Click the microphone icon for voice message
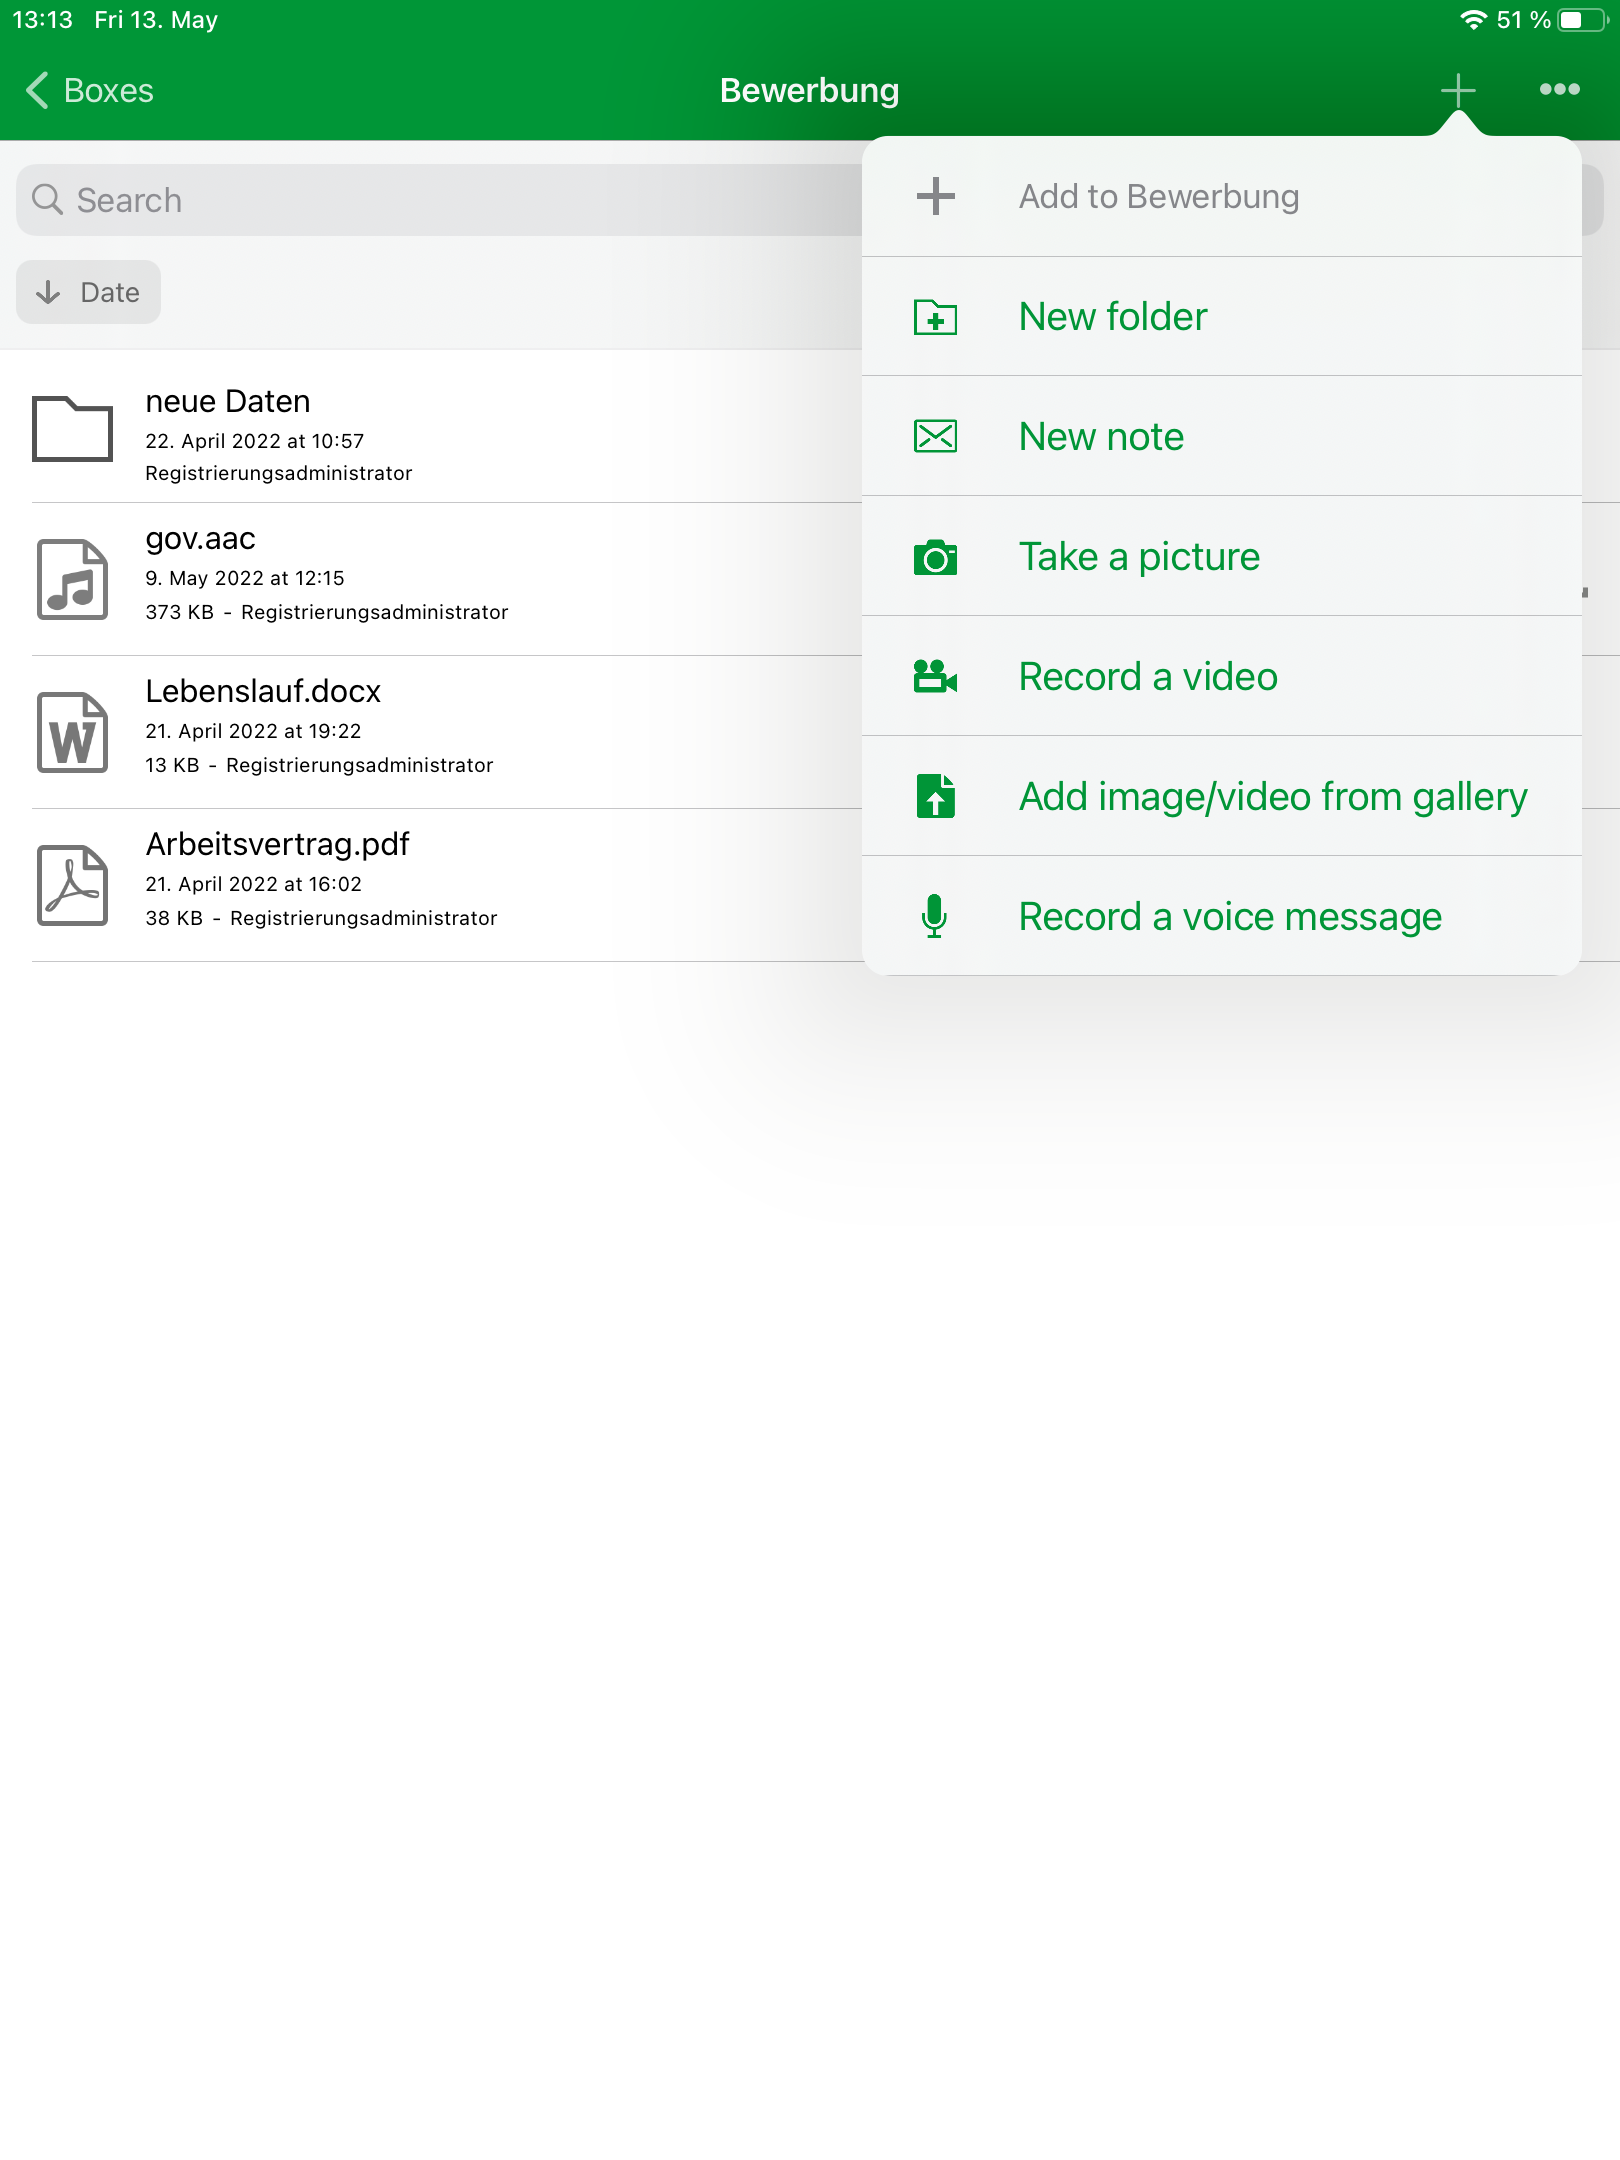This screenshot has width=1620, height=2160. [934, 916]
